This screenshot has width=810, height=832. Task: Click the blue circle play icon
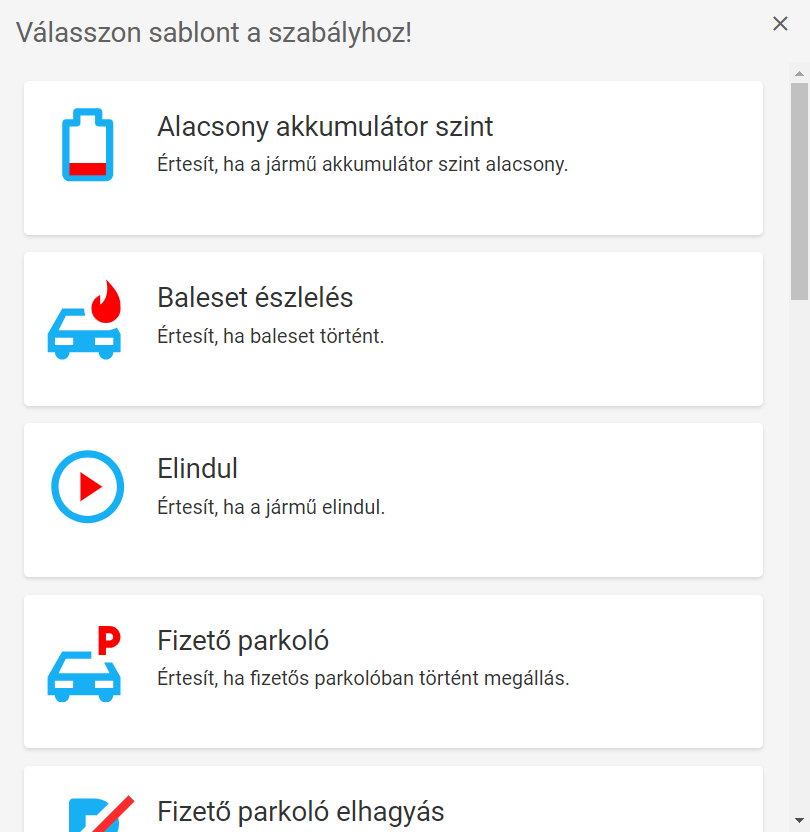coord(87,487)
